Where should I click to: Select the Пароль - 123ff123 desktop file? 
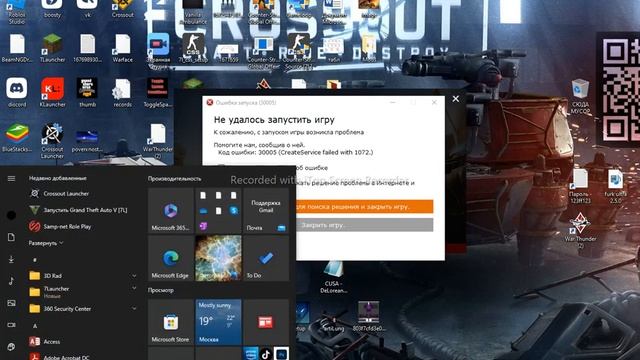[580, 187]
